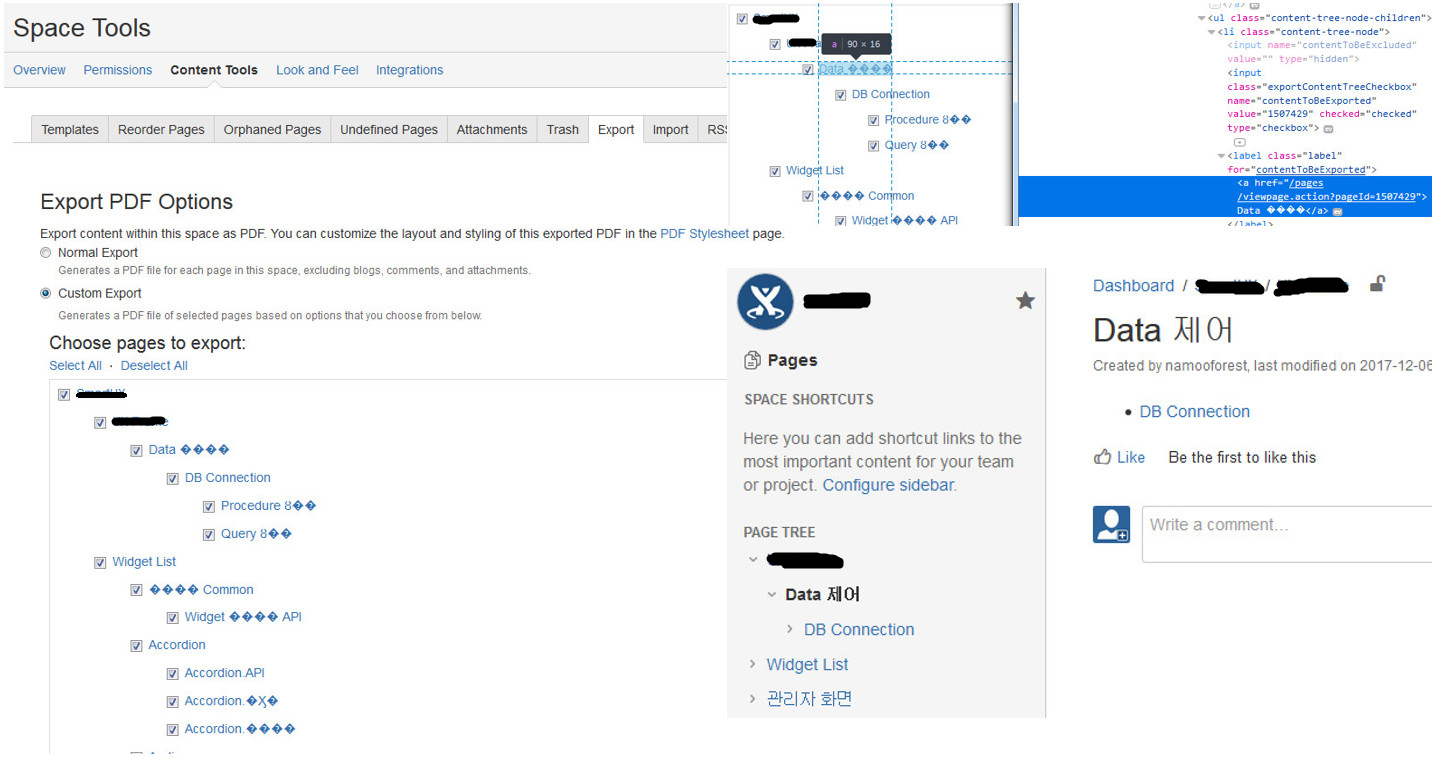Open Pages via its document icon

tap(753, 360)
